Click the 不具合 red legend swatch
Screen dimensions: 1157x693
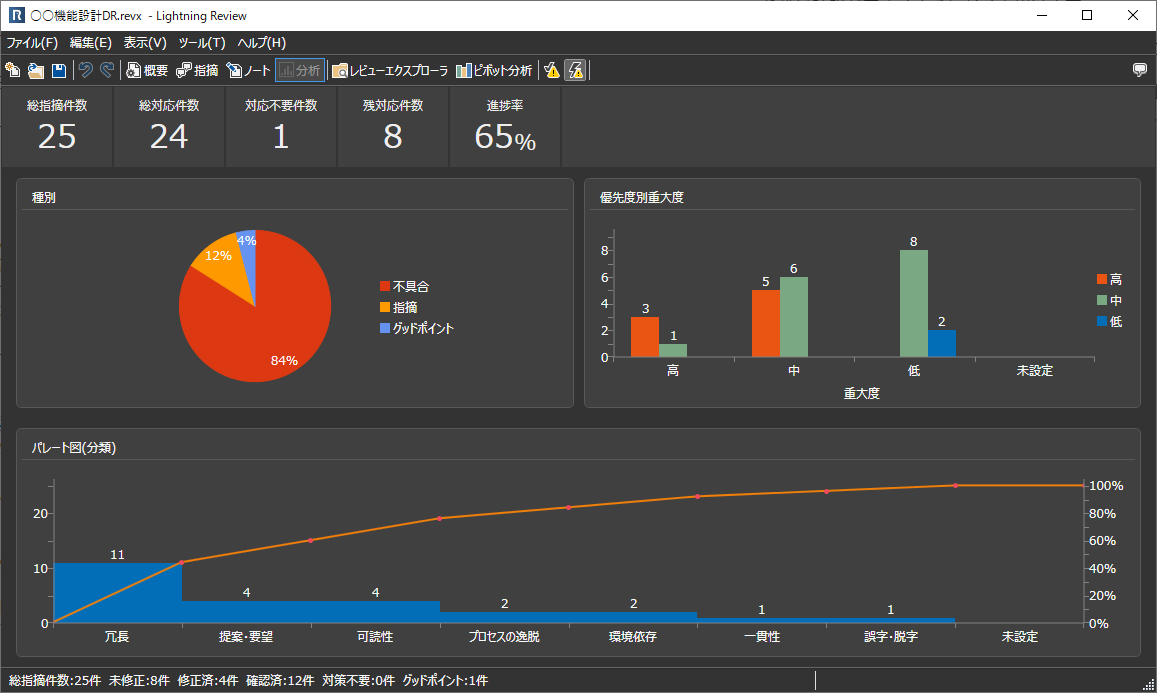[x=384, y=286]
